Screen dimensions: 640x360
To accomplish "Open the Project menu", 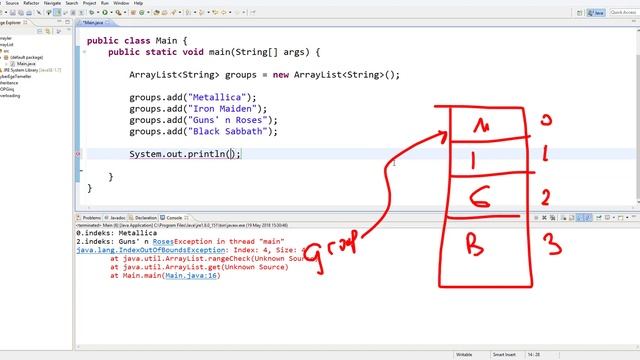I will (89, 3).
